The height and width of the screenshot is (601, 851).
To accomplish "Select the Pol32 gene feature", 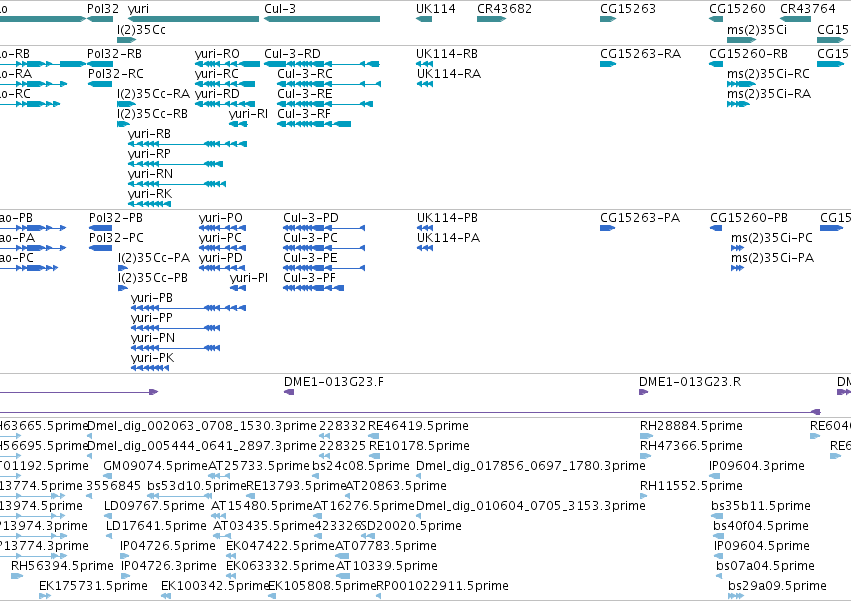I will (100, 19).
